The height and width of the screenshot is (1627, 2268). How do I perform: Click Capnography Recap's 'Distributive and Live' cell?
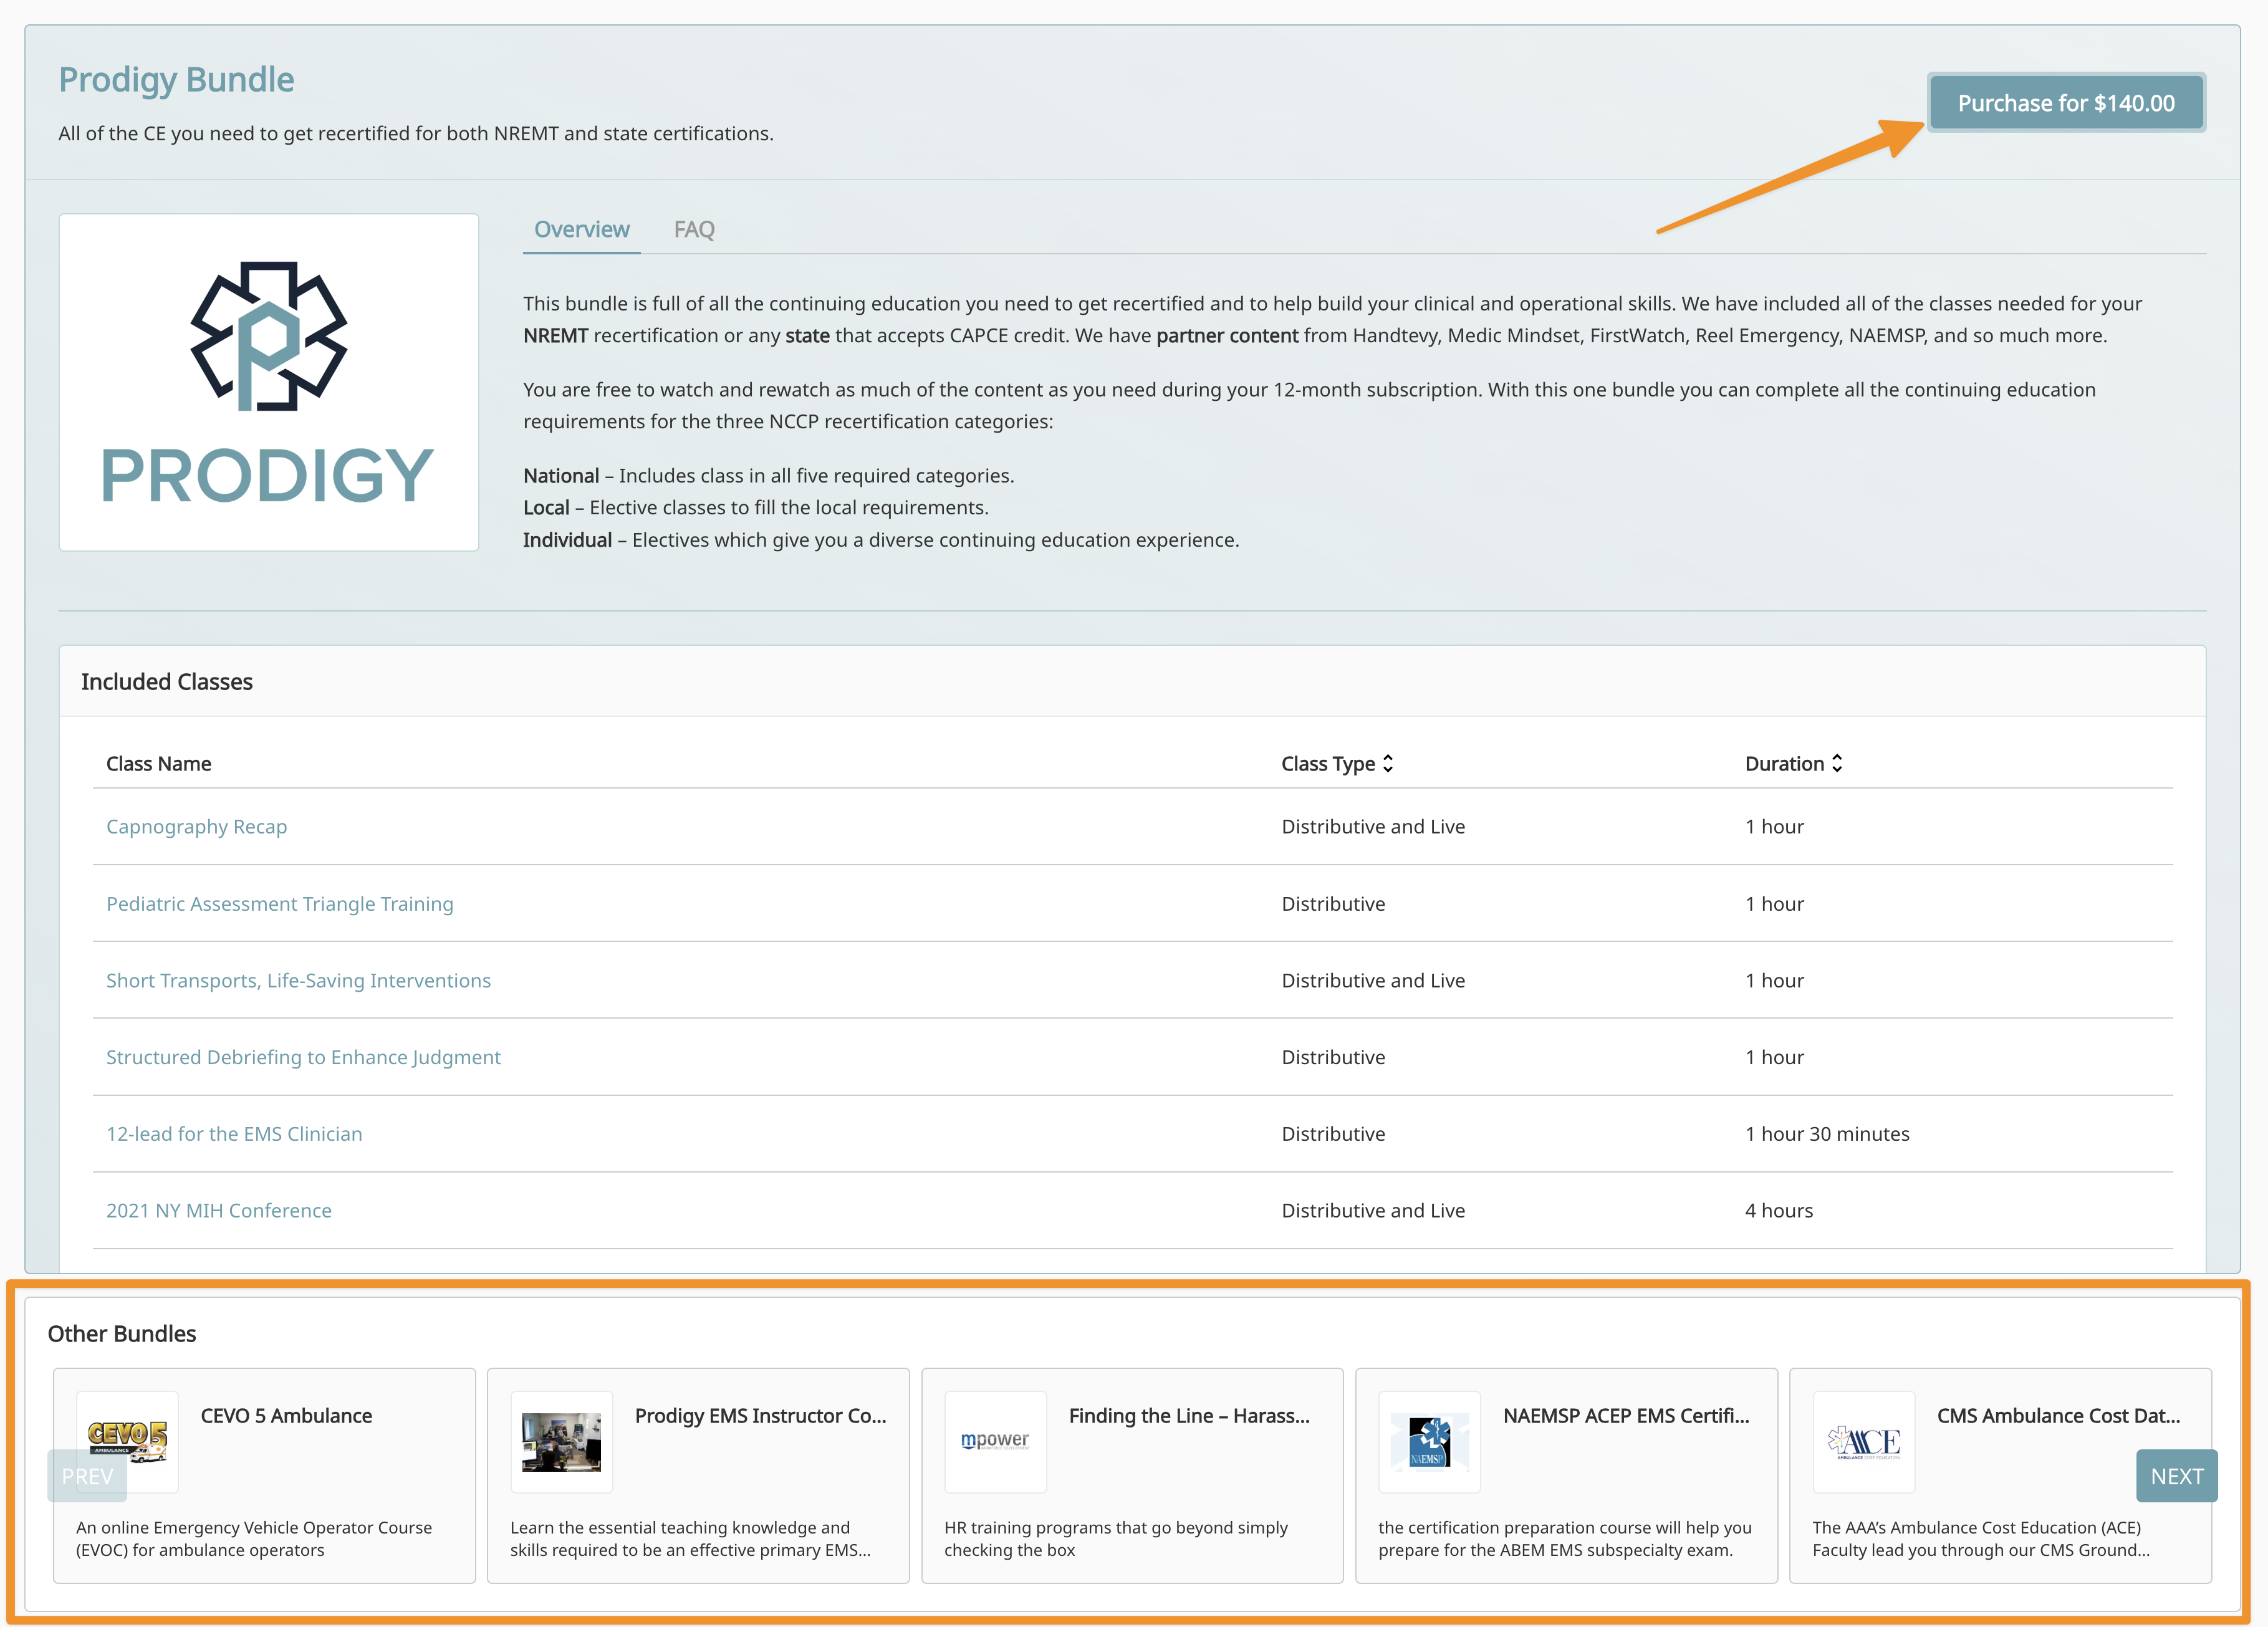point(1373,827)
